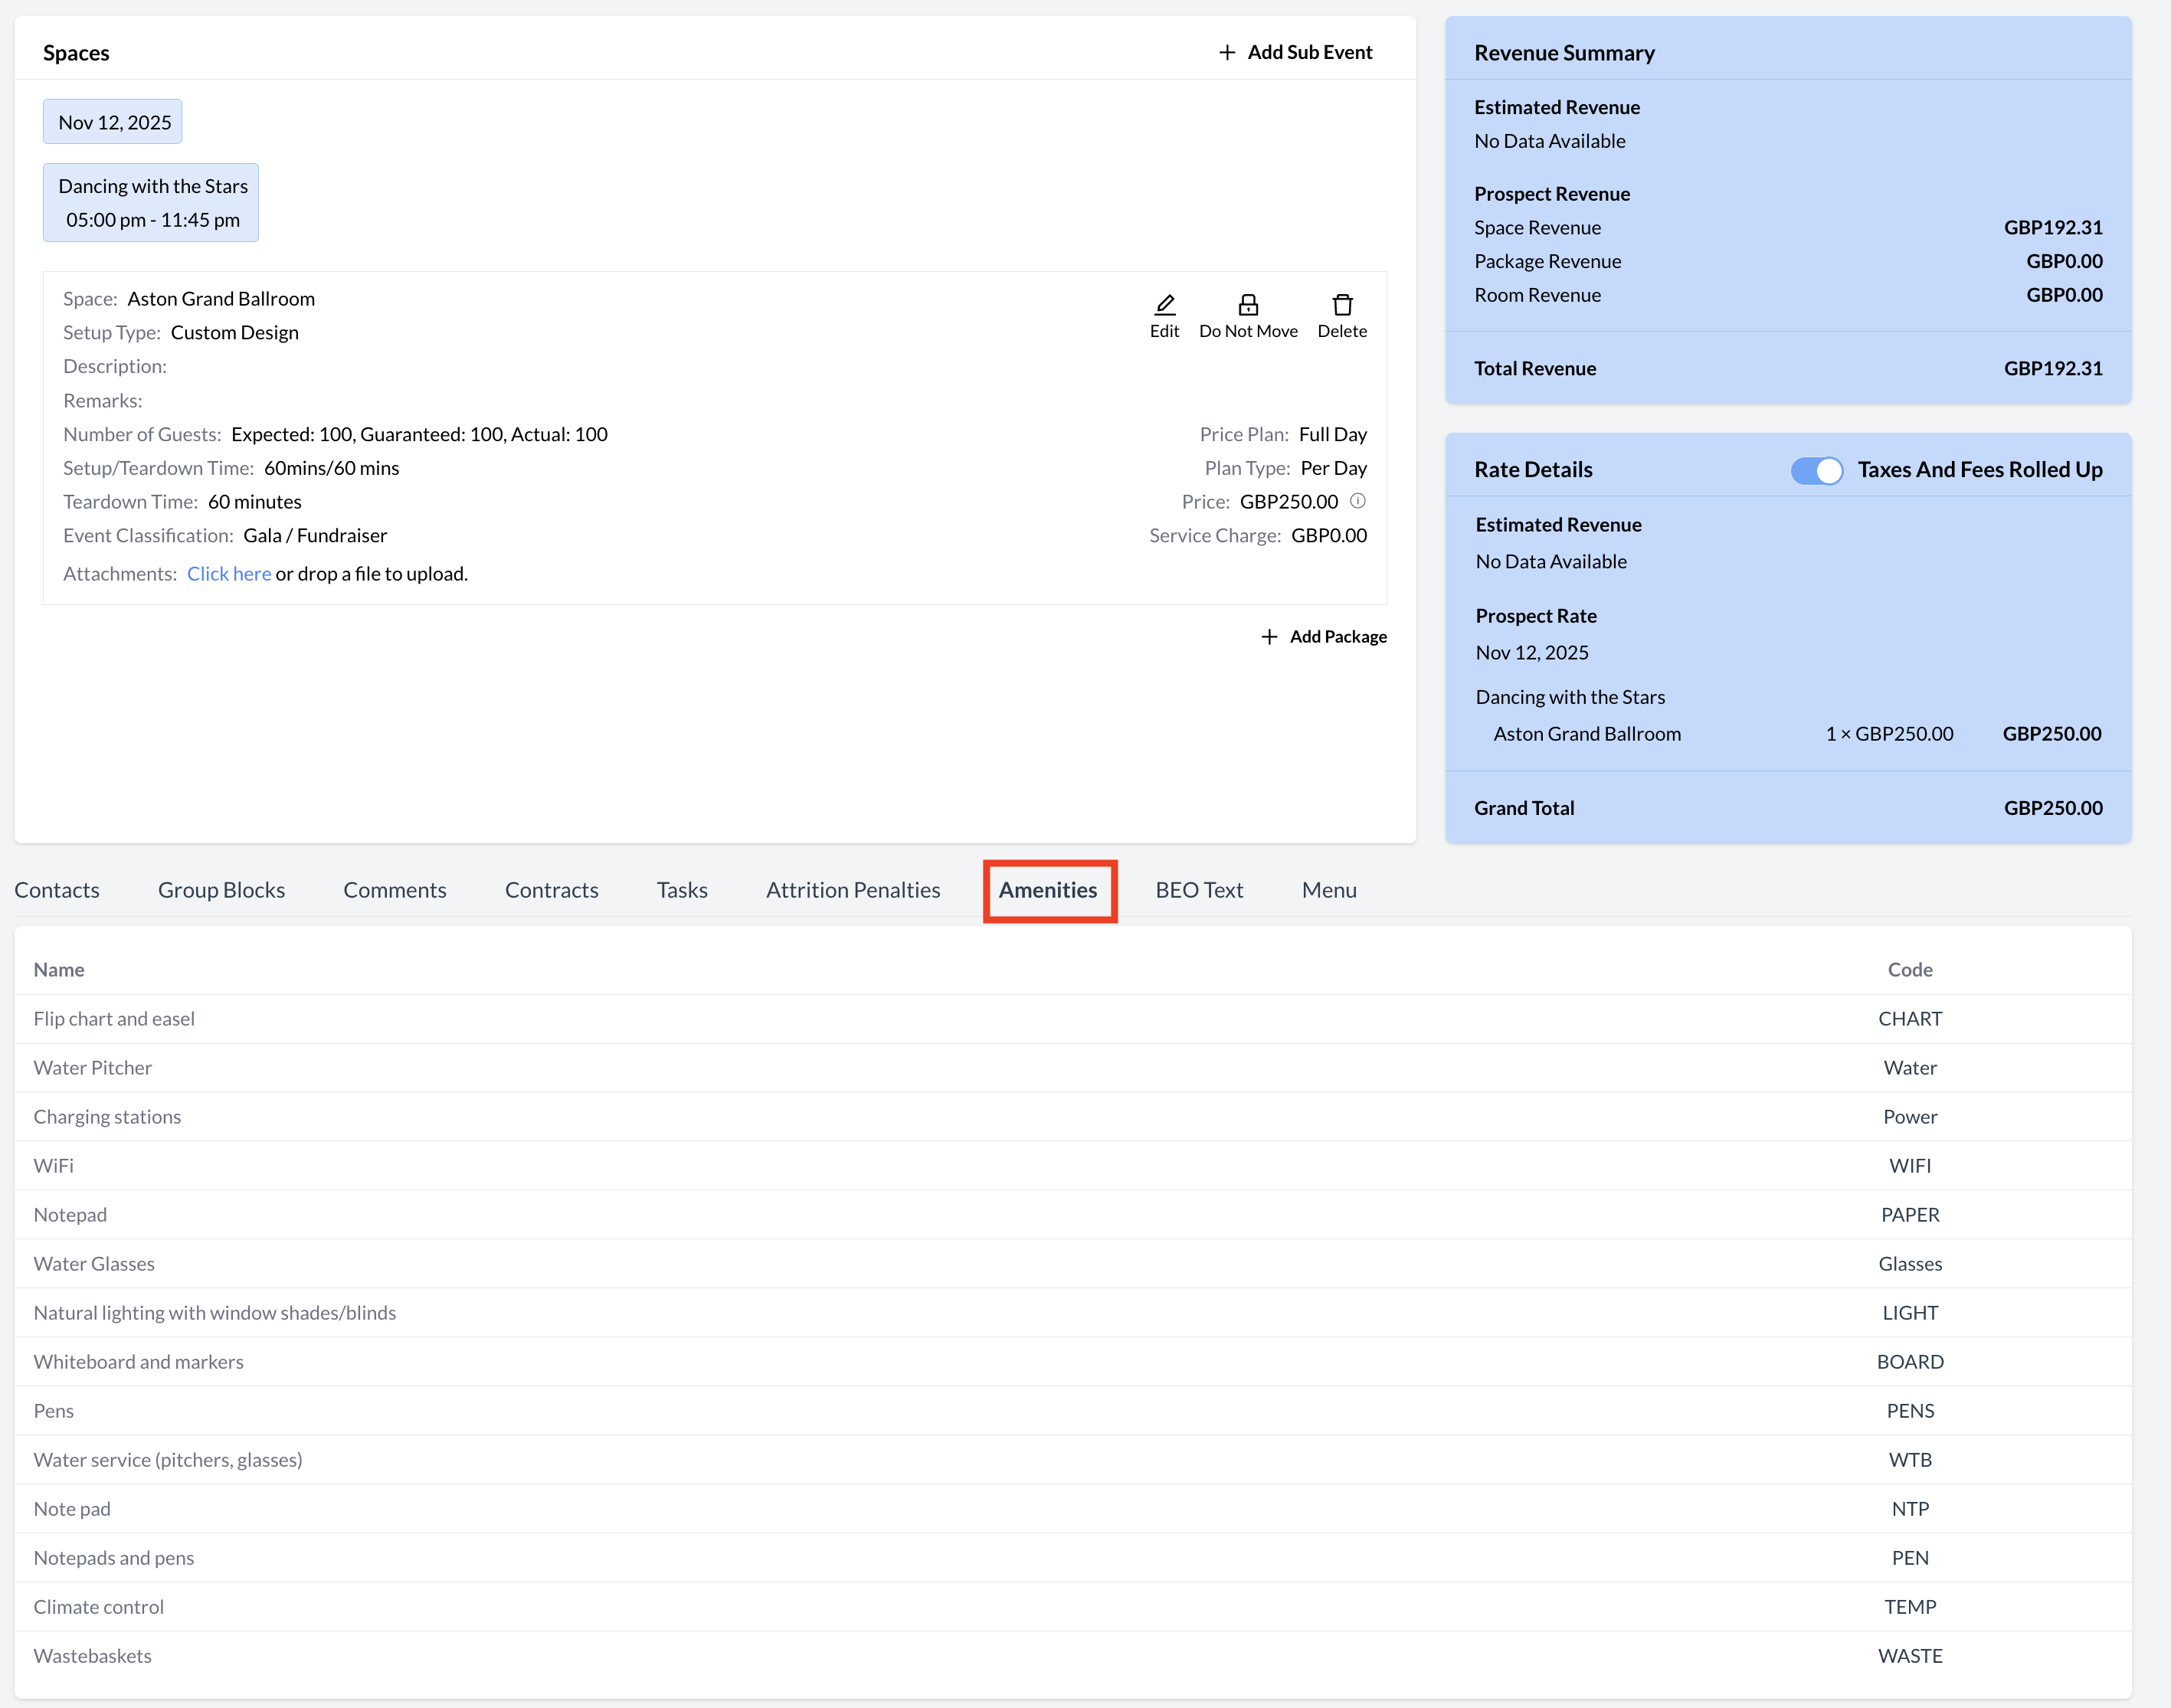The width and height of the screenshot is (2171, 1708).
Task: Switch to the Group Blocks tab
Action: click(x=221, y=889)
